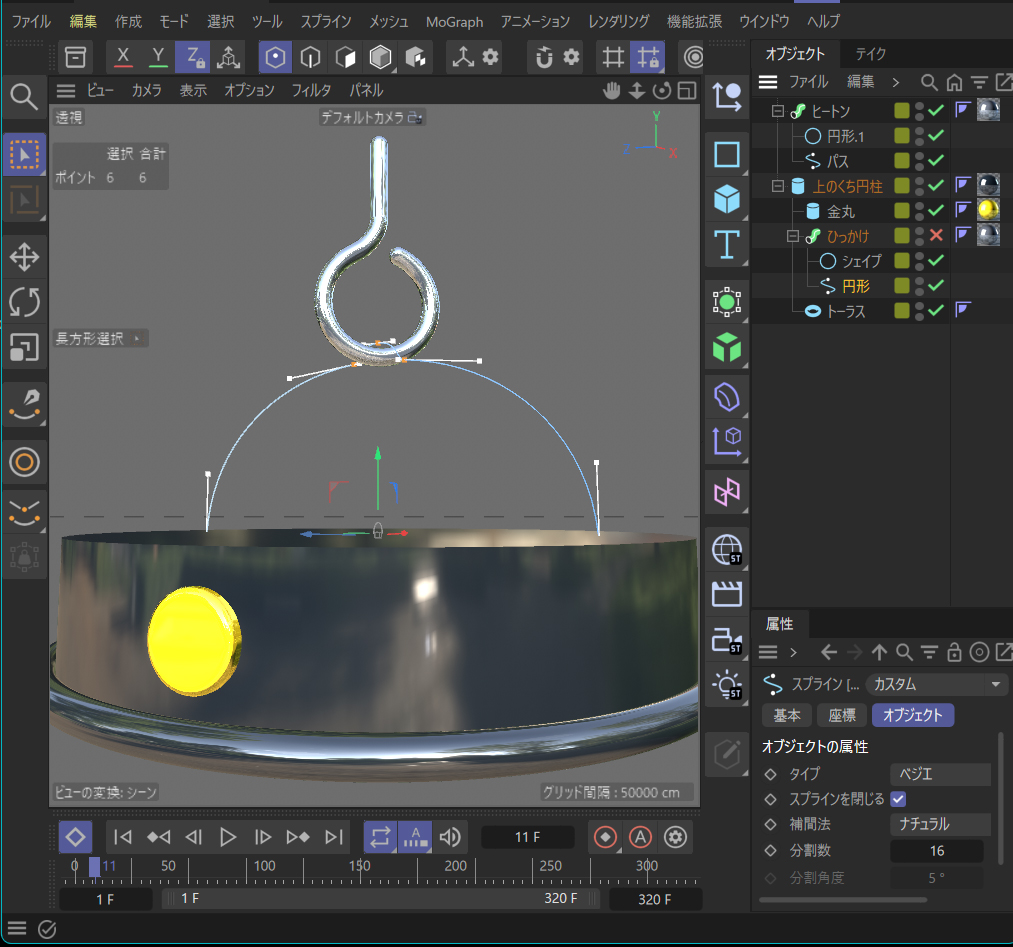Click the Cube primitive icon
1013x947 pixels.
tap(727, 200)
